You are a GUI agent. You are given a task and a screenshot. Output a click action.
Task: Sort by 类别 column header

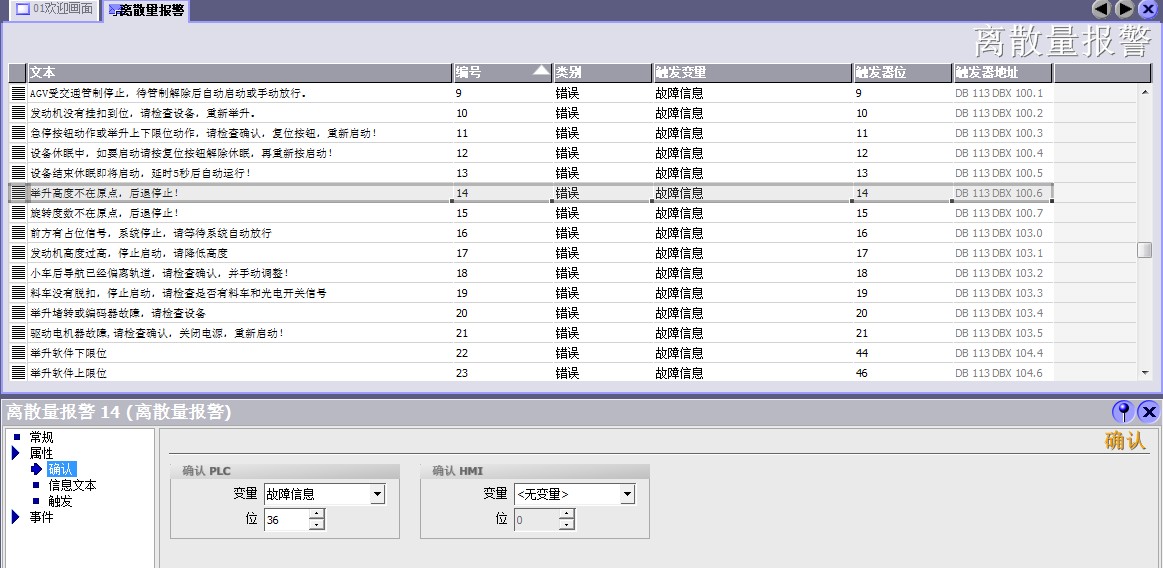coord(602,73)
